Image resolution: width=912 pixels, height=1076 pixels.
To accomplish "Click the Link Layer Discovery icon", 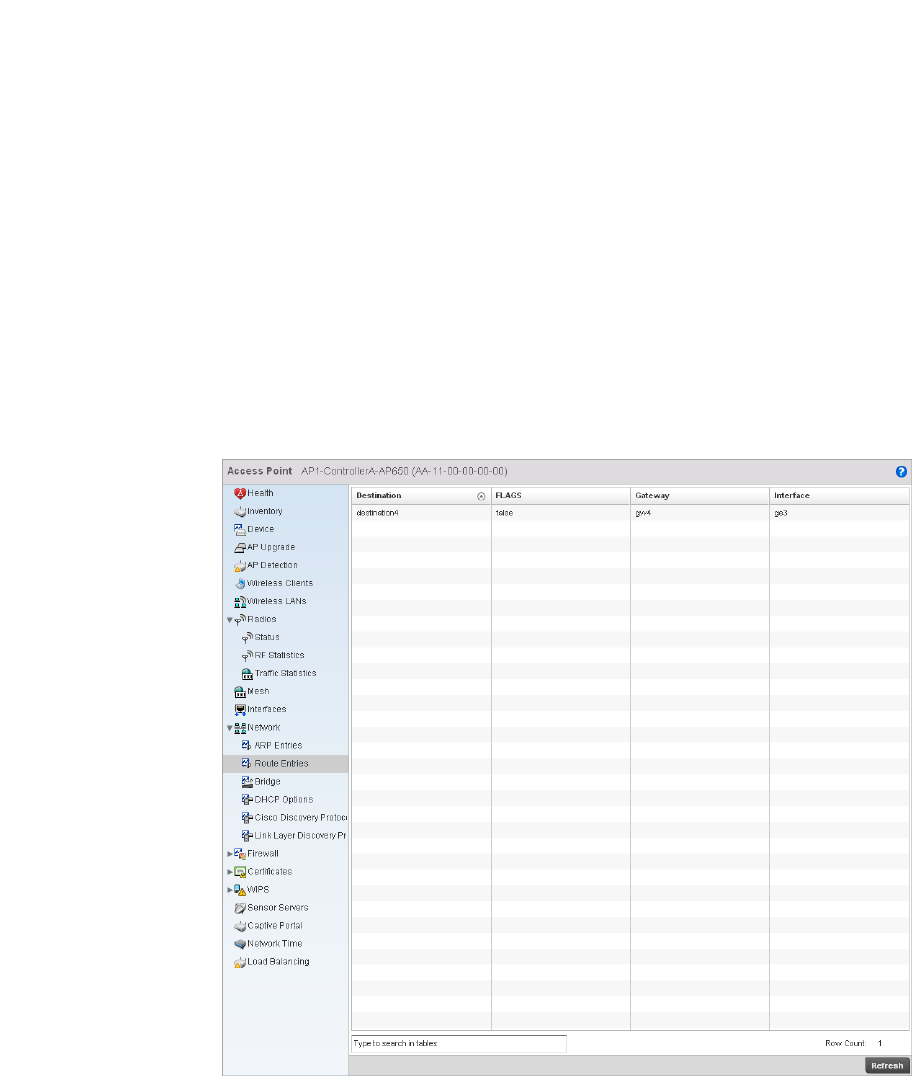I will pyautogui.click(x=247, y=836).
